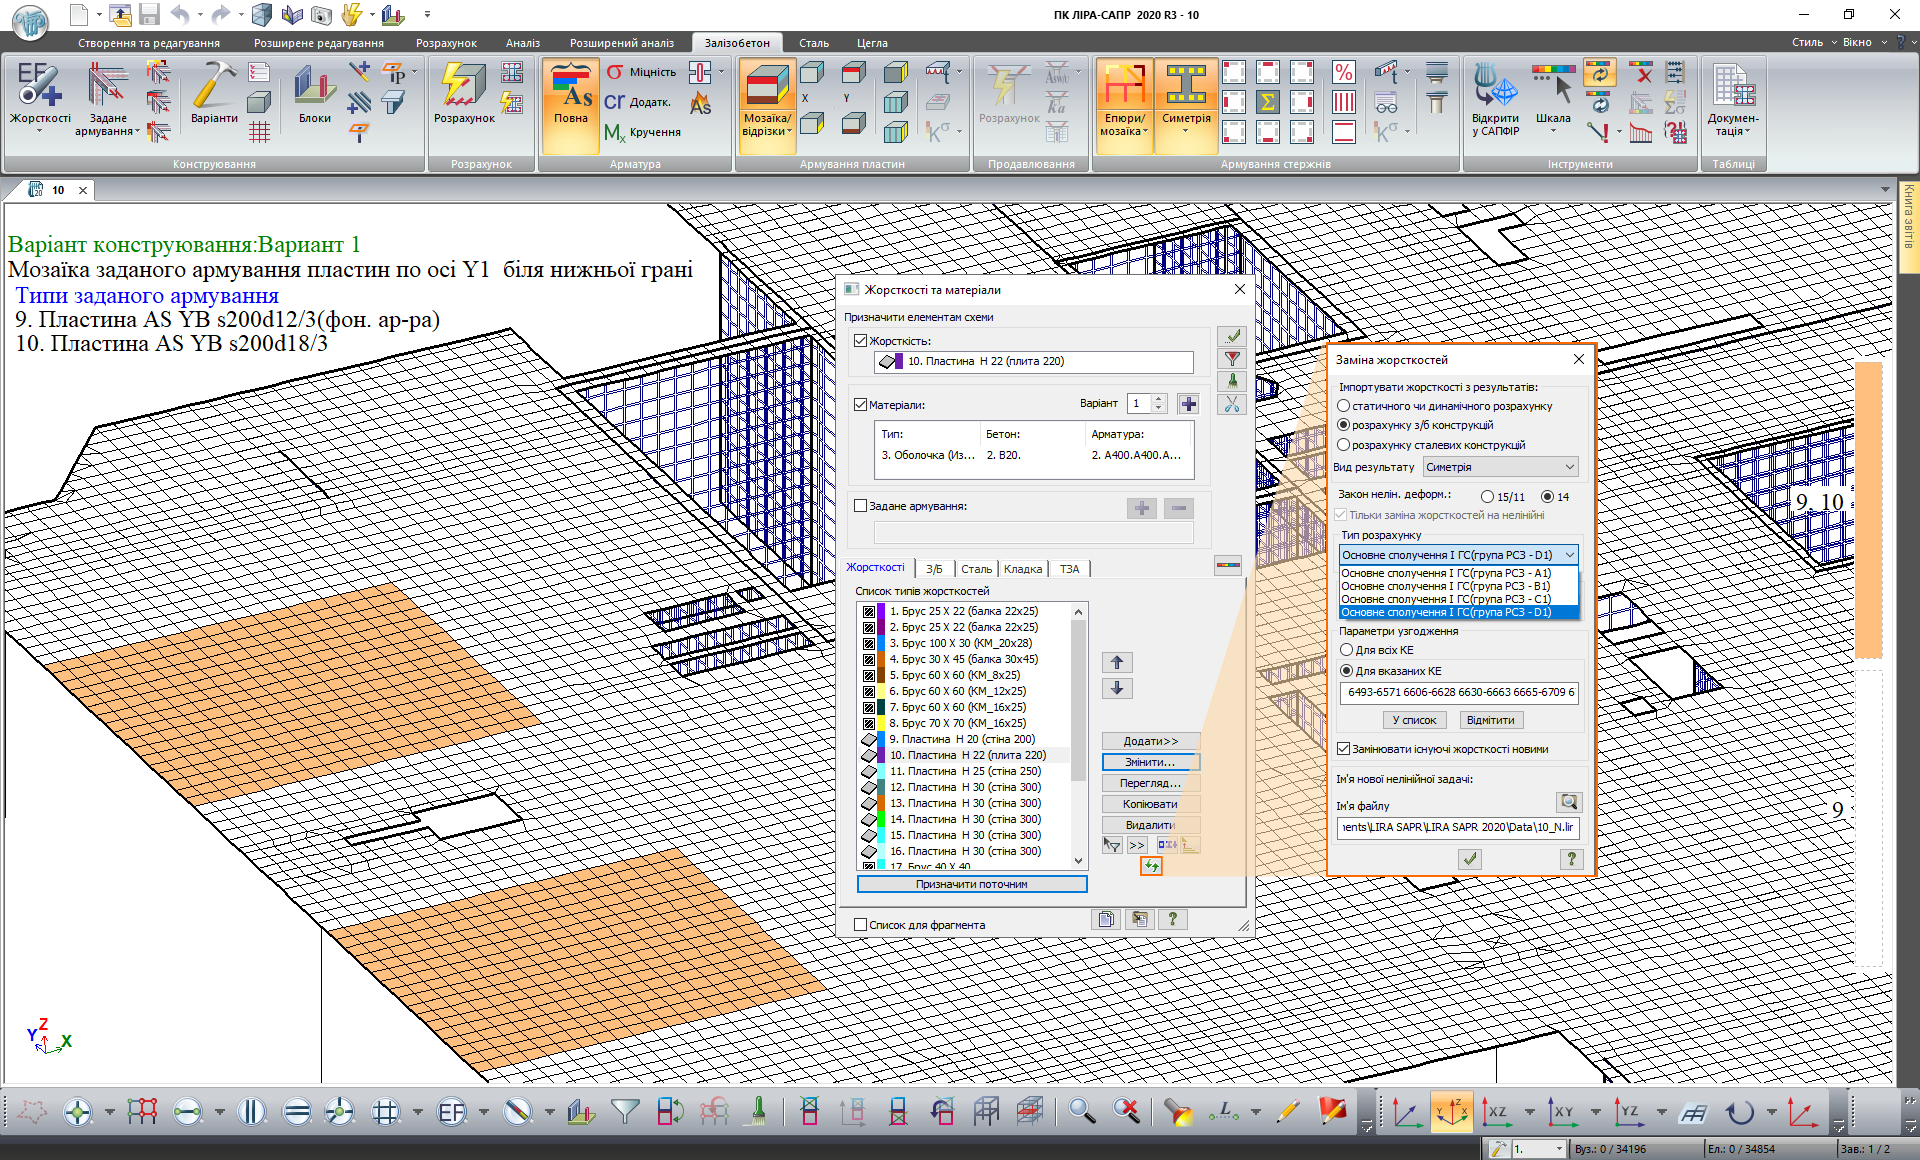Switch to the Сталь ribbon tab
Screen dimensions: 1920x1160
[813, 43]
